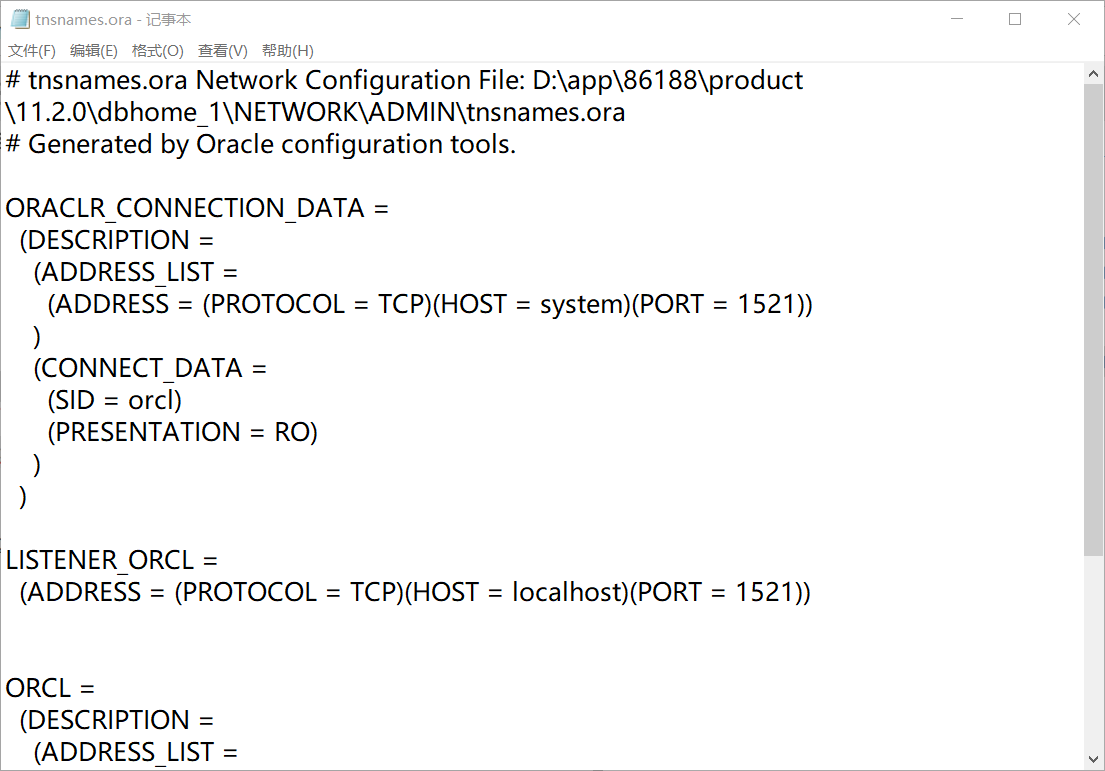Open the 文件(F) File menu
The height and width of the screenshot is (771, 1105).
click(x=30, y=50)
